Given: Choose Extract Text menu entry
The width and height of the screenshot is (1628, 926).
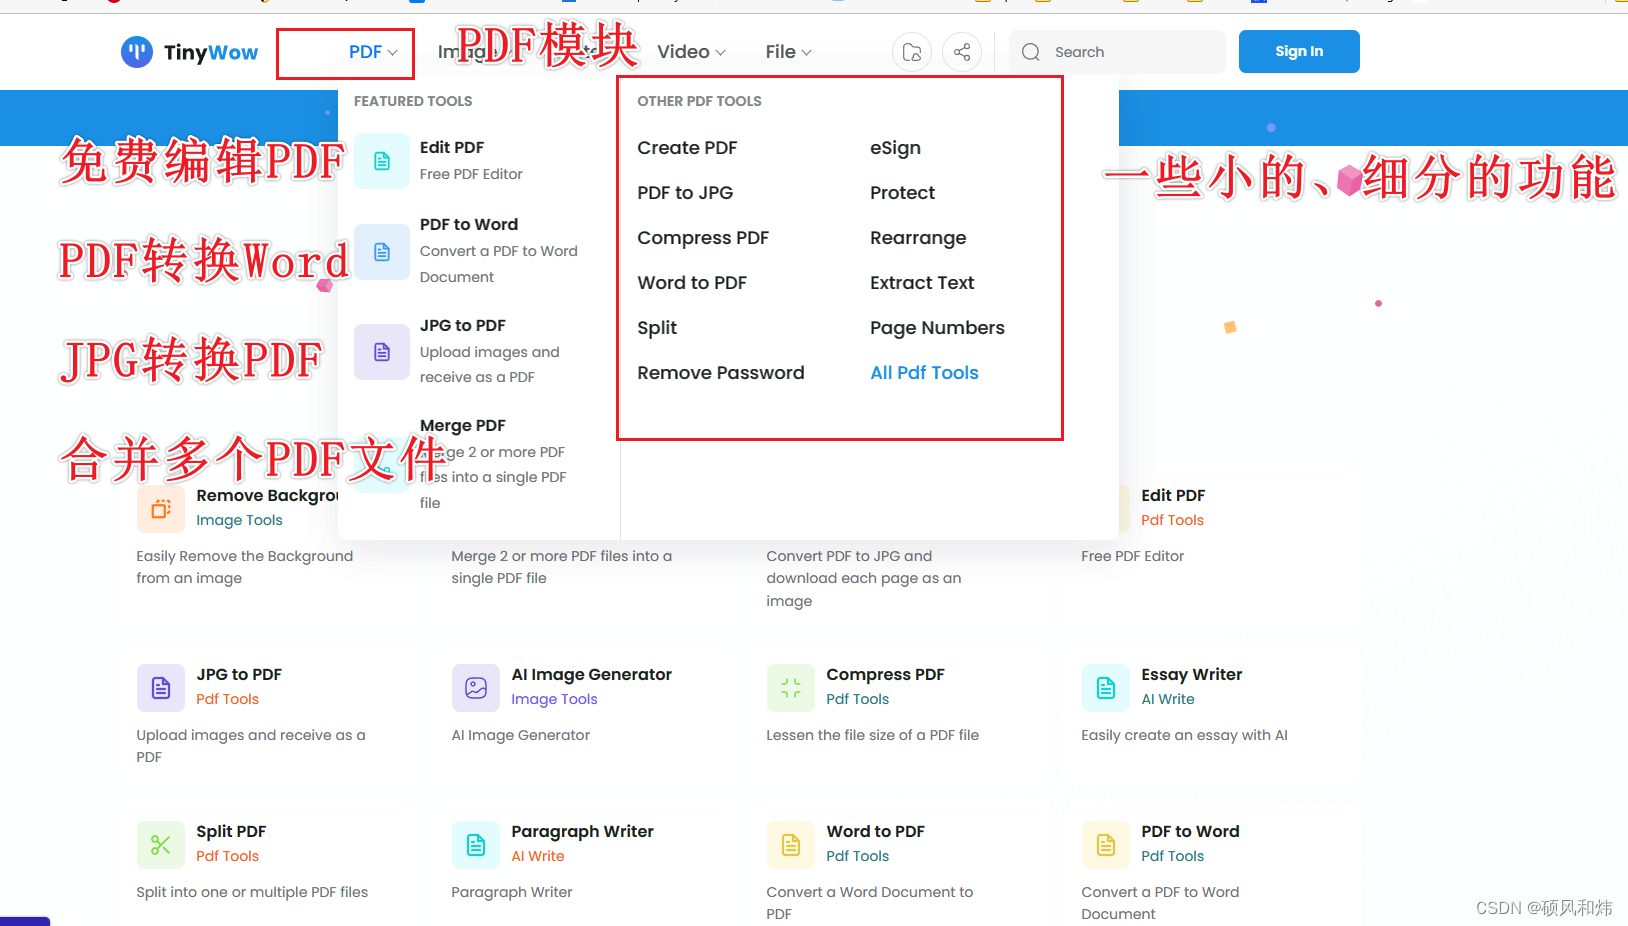Looking at the screenshot, I should 922,283.
